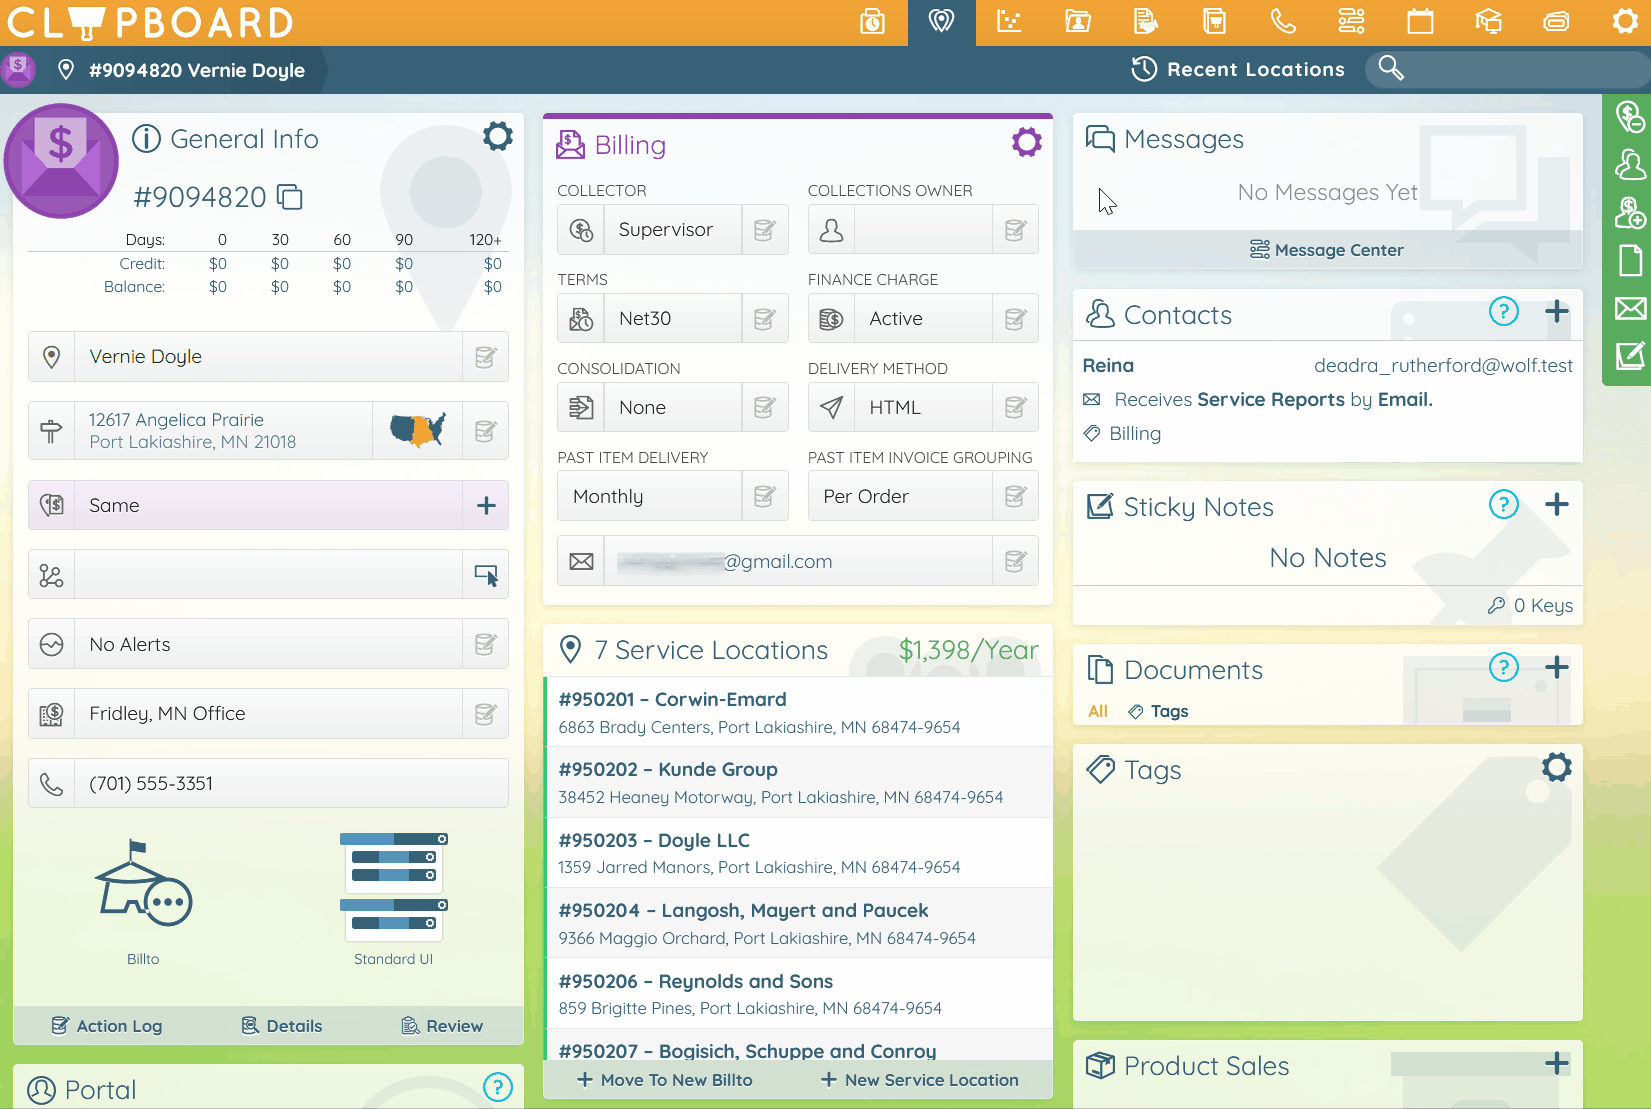Add a product sale with plus icon

point(1557,1063)
